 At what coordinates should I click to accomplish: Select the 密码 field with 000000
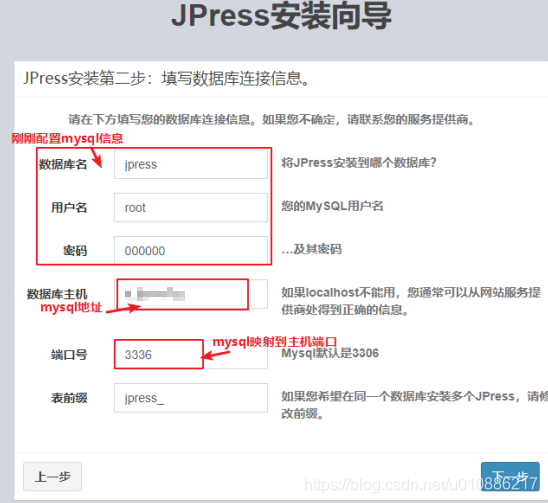click(191, 251)
